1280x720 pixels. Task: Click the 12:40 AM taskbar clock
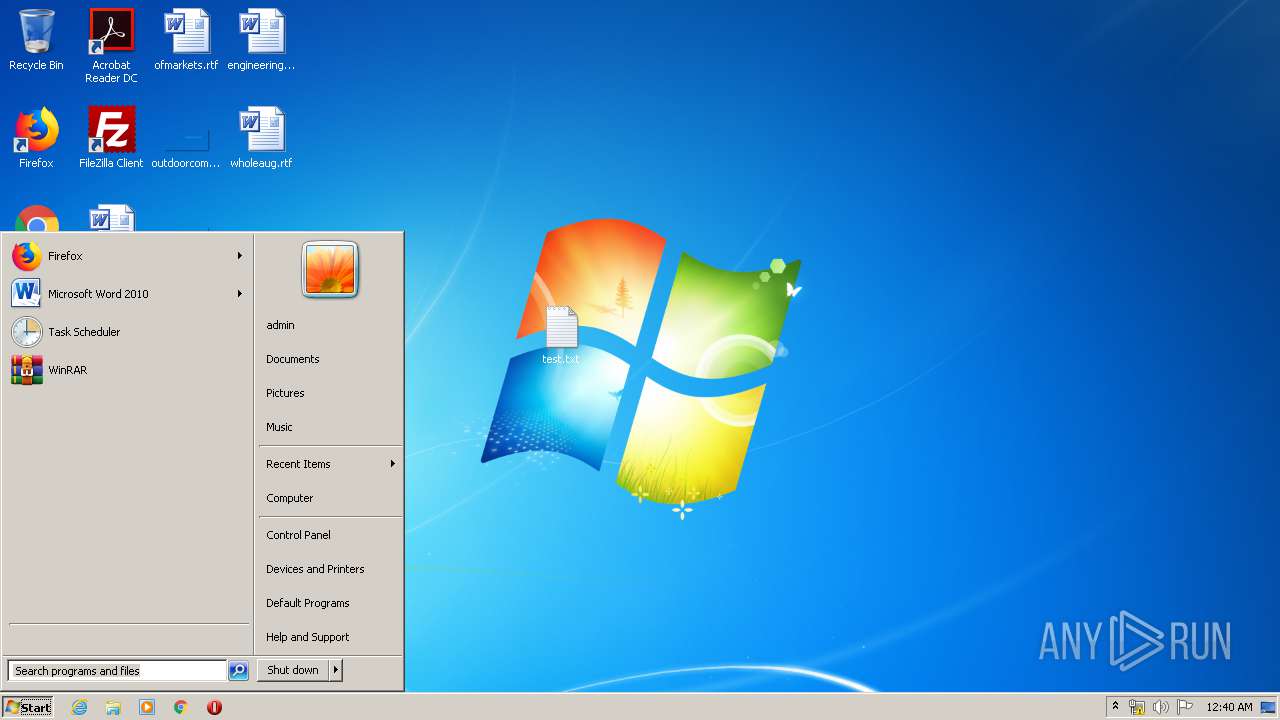(1229, 707)
